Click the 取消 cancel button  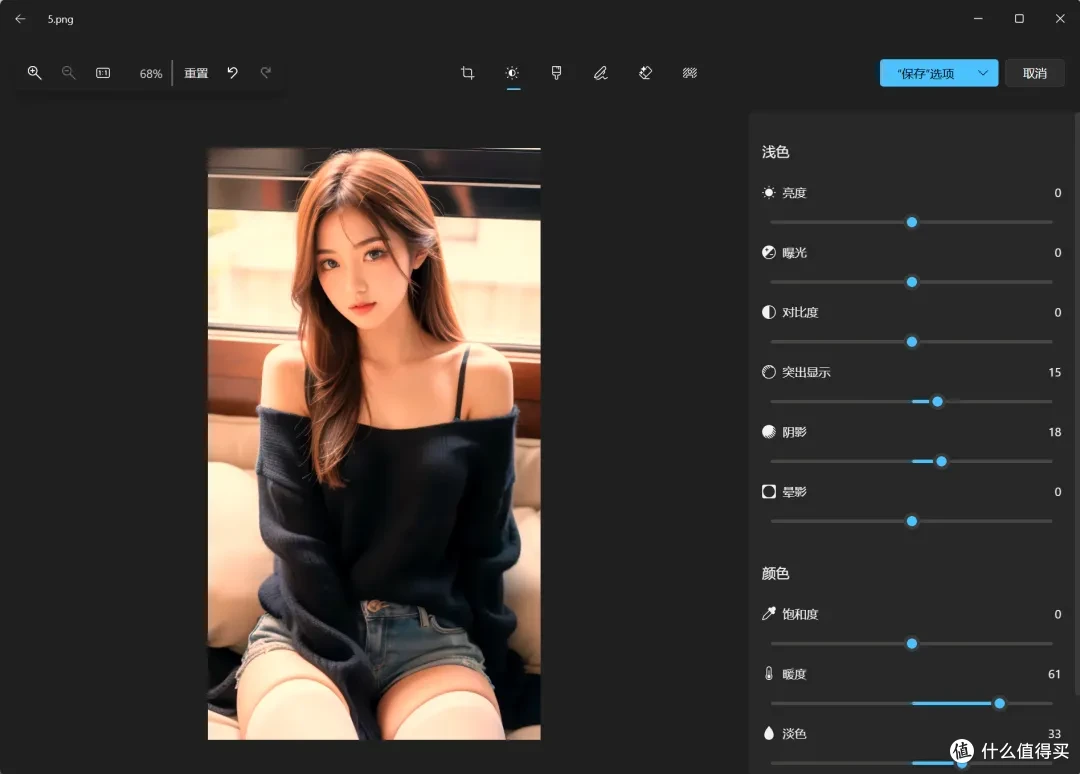(1035, 73)
